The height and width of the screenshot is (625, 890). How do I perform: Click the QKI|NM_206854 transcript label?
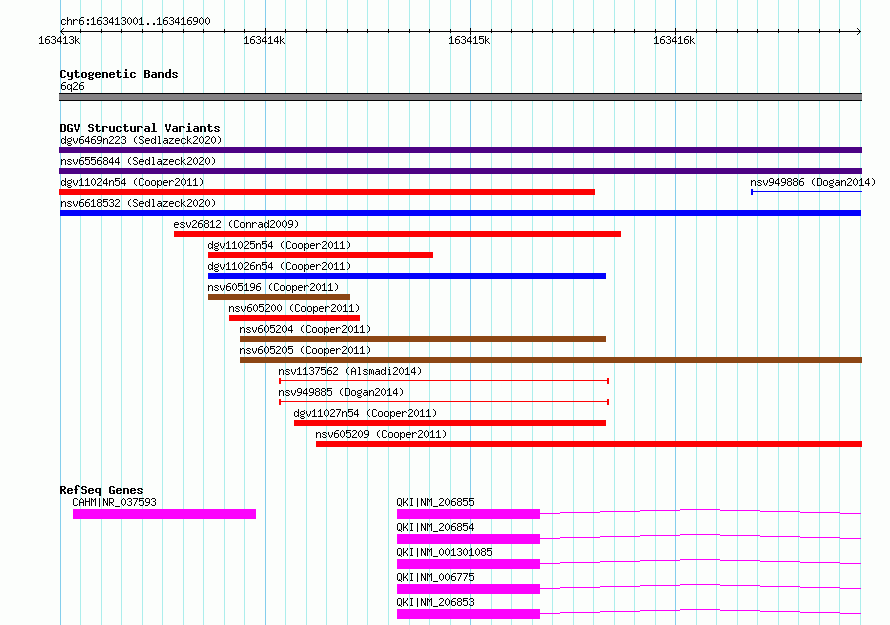435,527
